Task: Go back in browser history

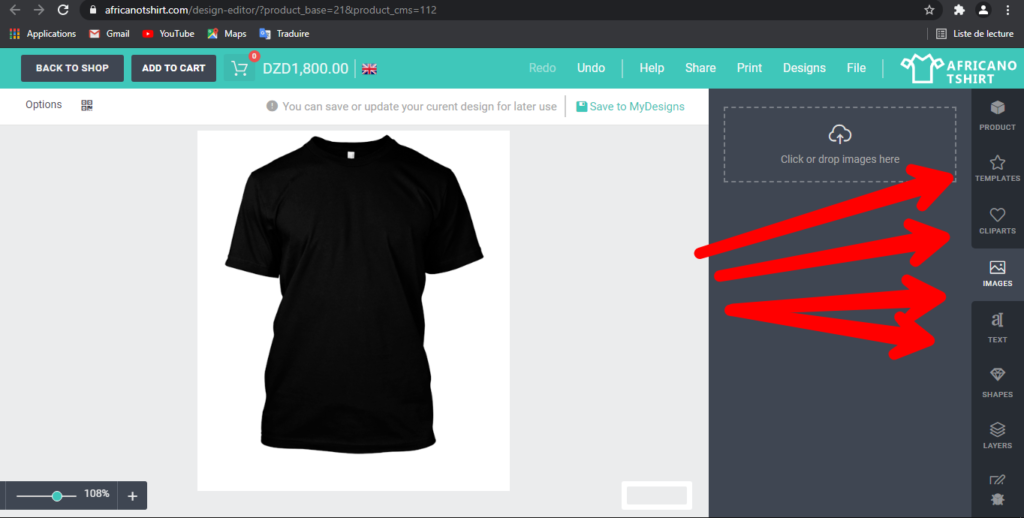Action: point(14,10)
